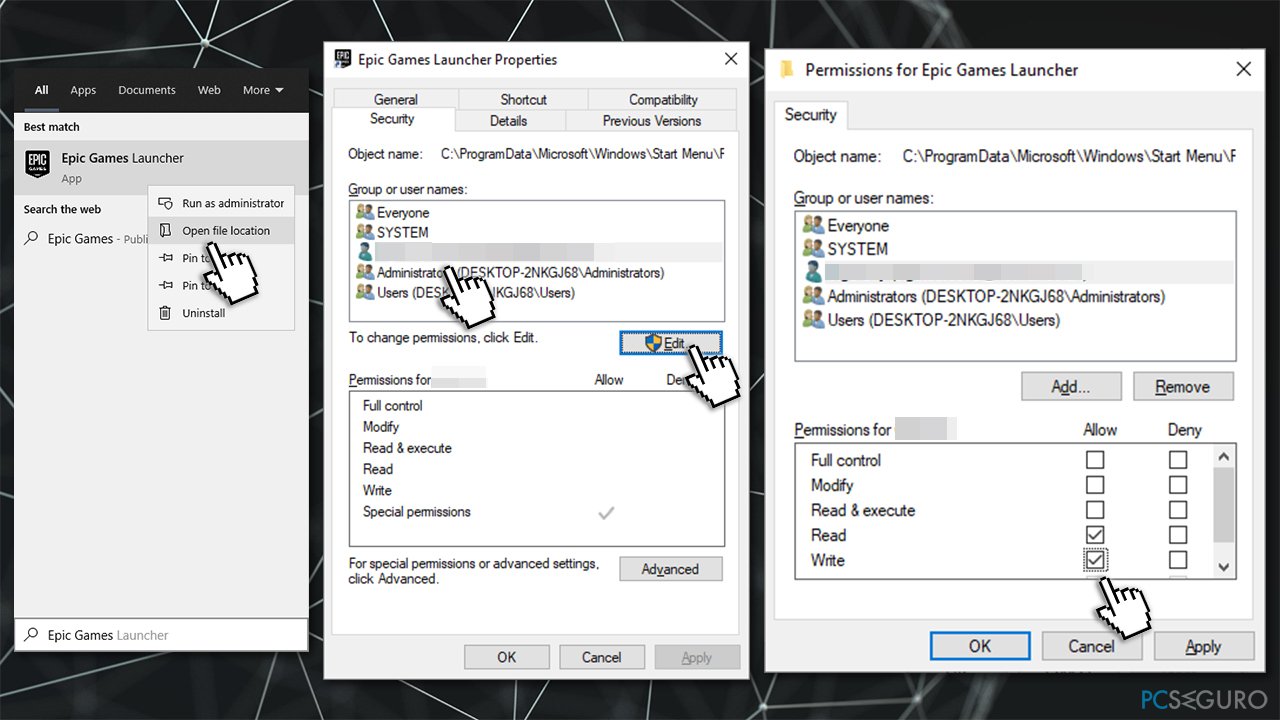Click Cancel in the Permissions dialog
Image resolution: width=1280 pixels, height=720 pixels.
(x=1091, y=646)
